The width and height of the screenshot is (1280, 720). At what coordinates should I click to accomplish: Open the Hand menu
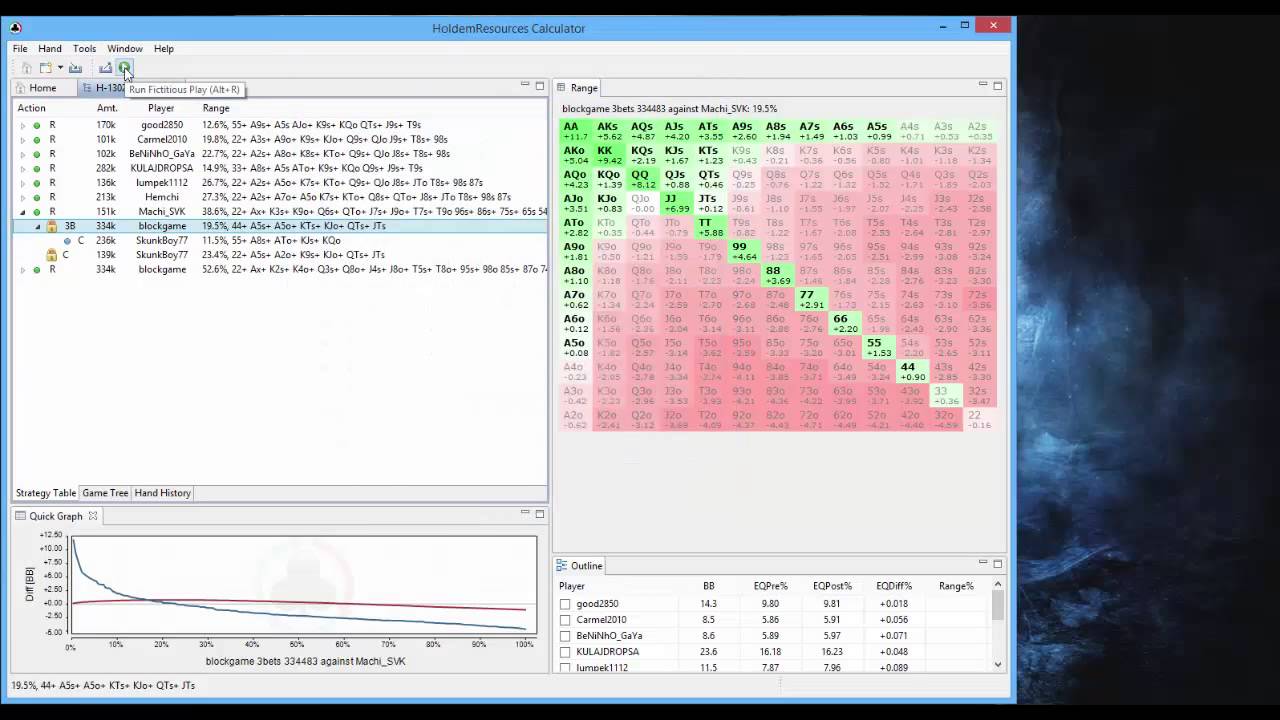pos(50,48)
